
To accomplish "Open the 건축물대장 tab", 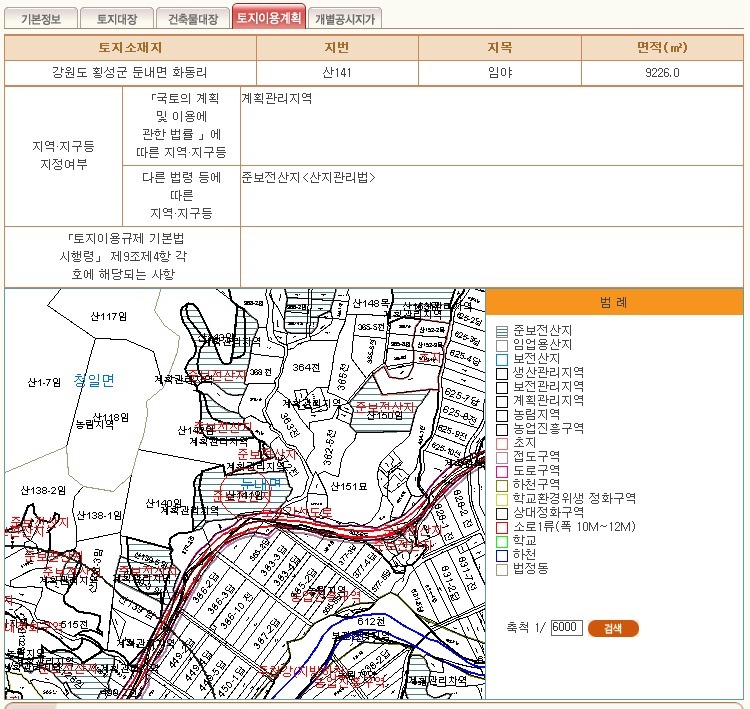I will pyautogui.click(x=193, y=19).
